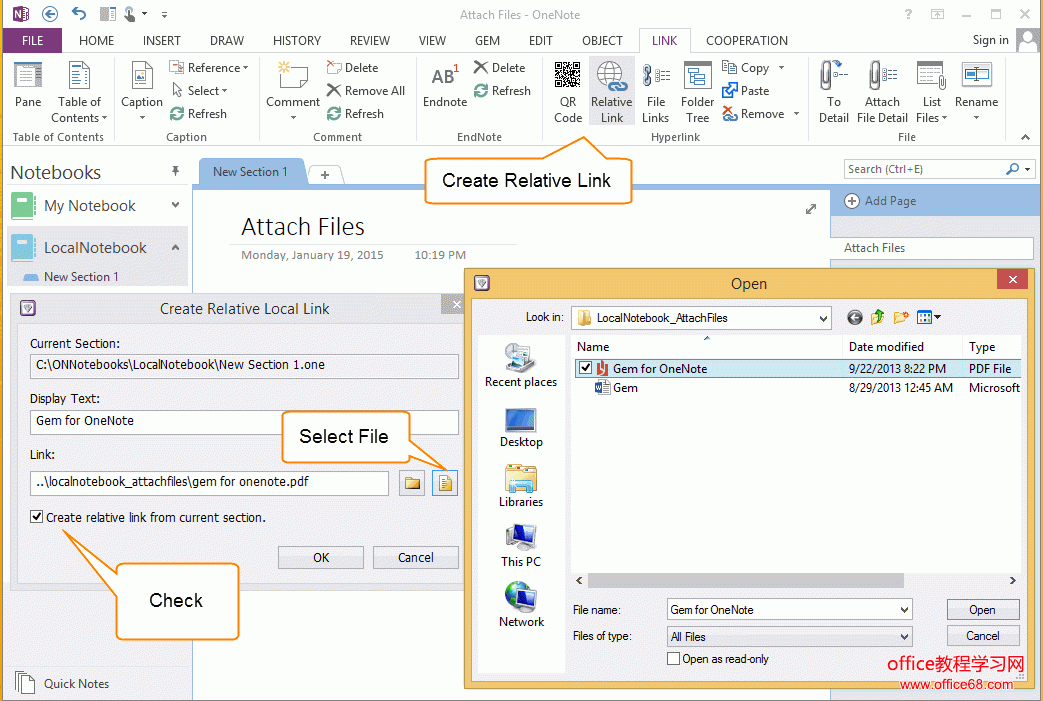Switch to the INSERT ribbon tab
The height and width of the screenshot is (701, 1043).
click(x=161, y=41)
